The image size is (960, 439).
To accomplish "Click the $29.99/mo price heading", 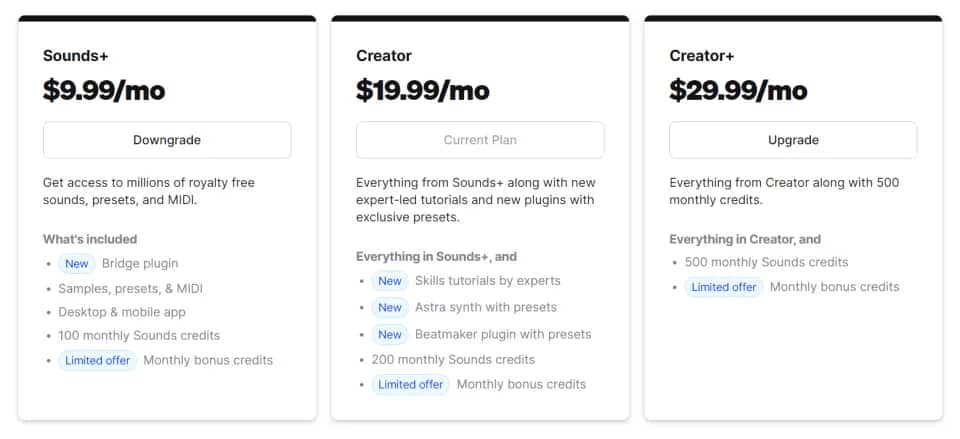I will [738, 91].
